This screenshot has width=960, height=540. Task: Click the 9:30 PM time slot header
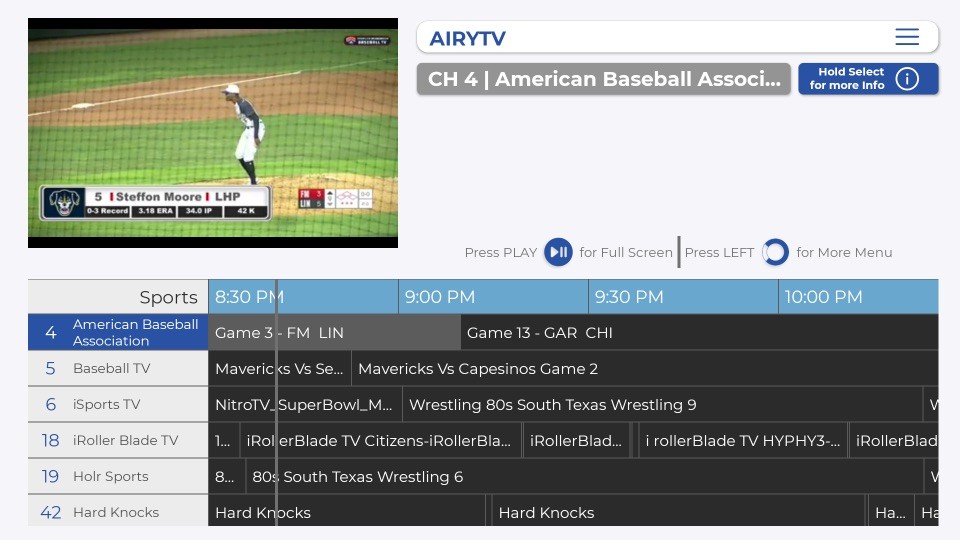[683, 297]
